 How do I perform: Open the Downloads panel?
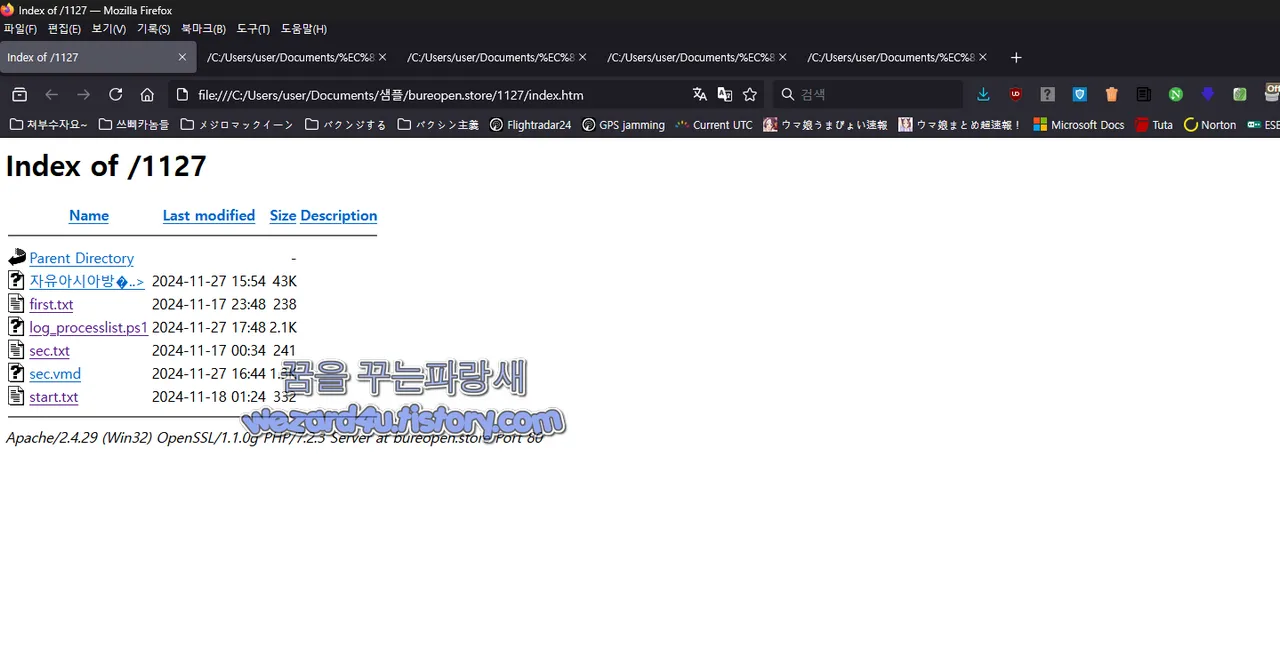pyautogui.click(x=983, y=95)
